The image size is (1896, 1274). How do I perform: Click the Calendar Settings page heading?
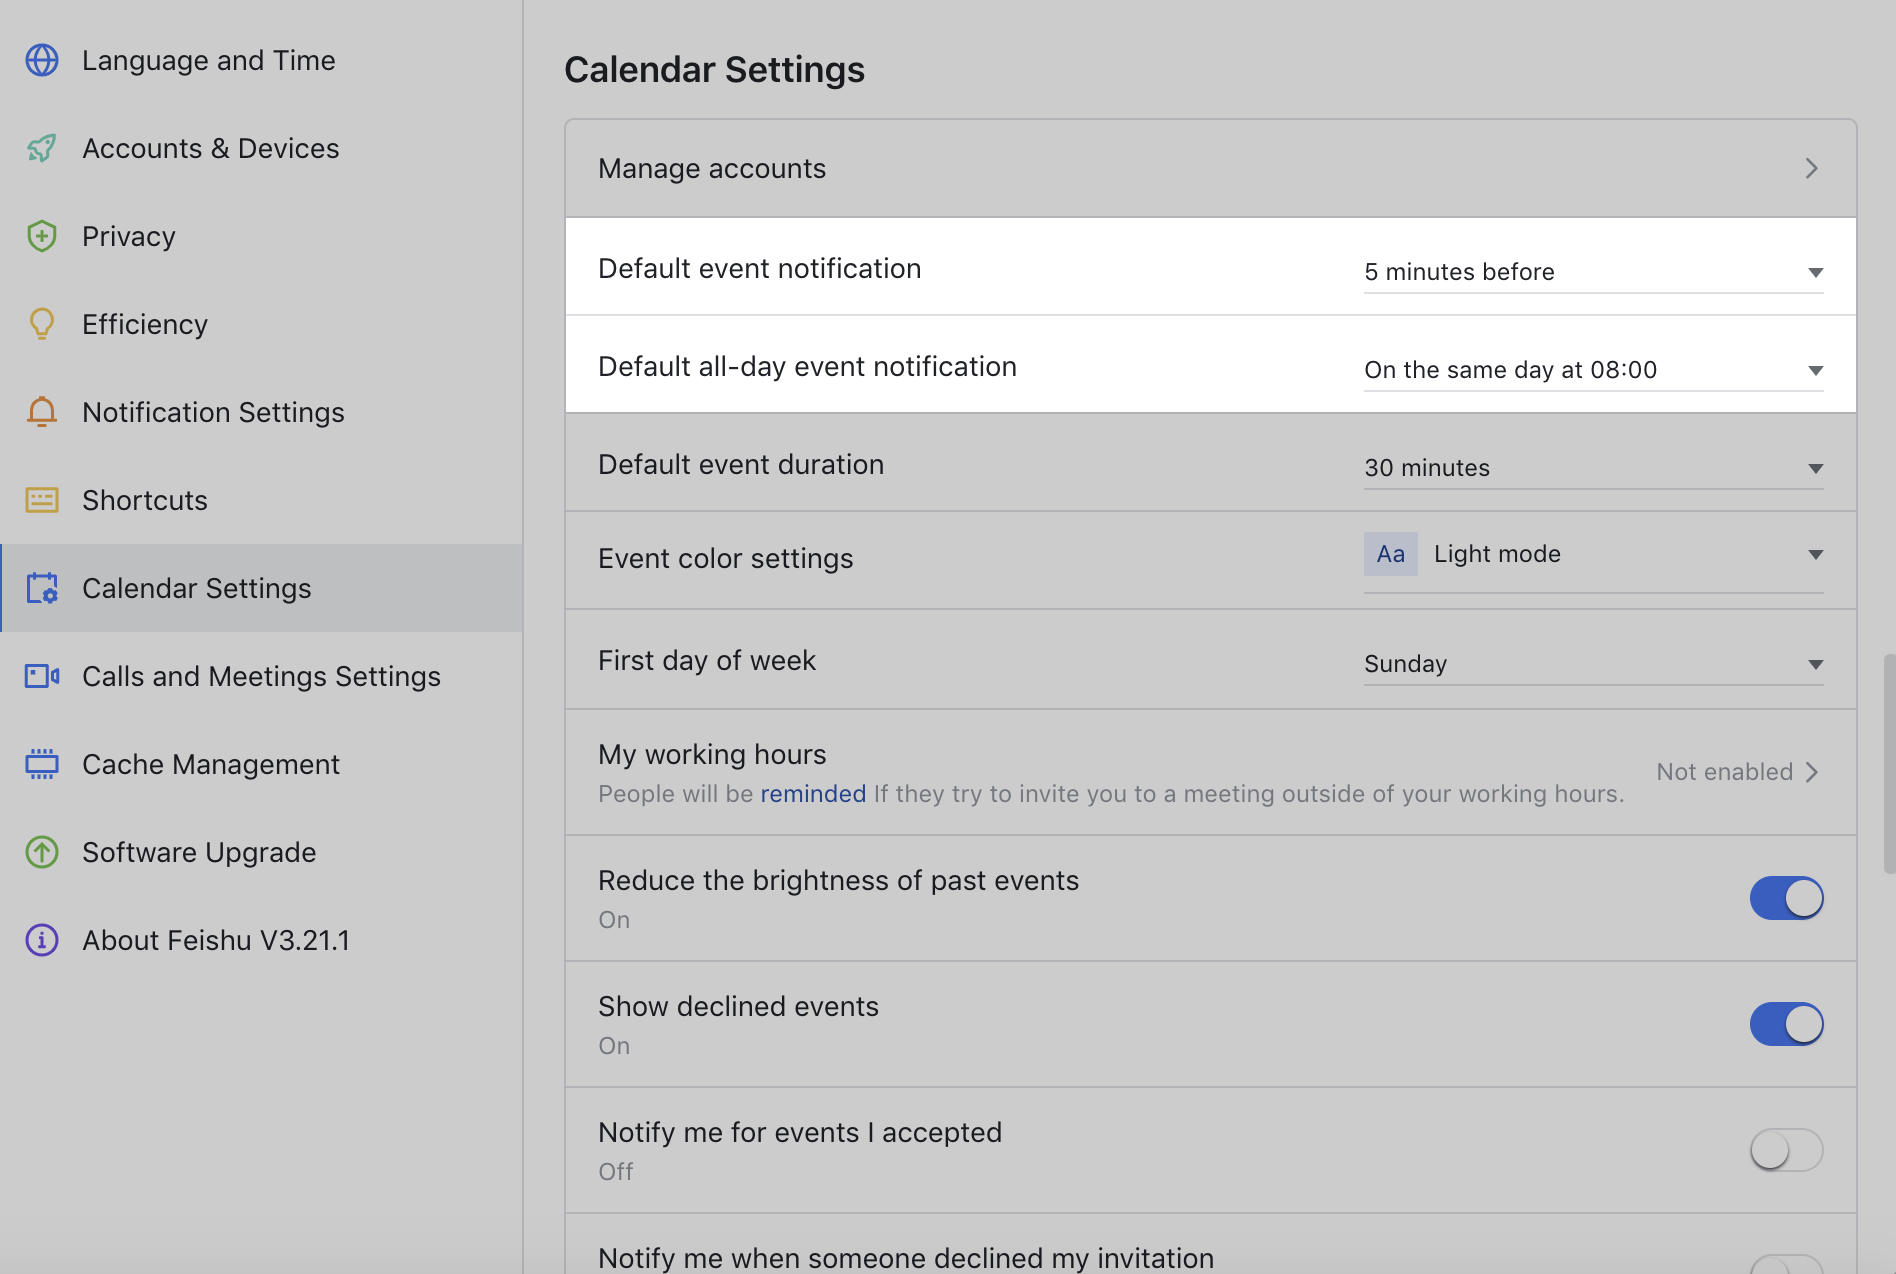[x=714, y=70]
